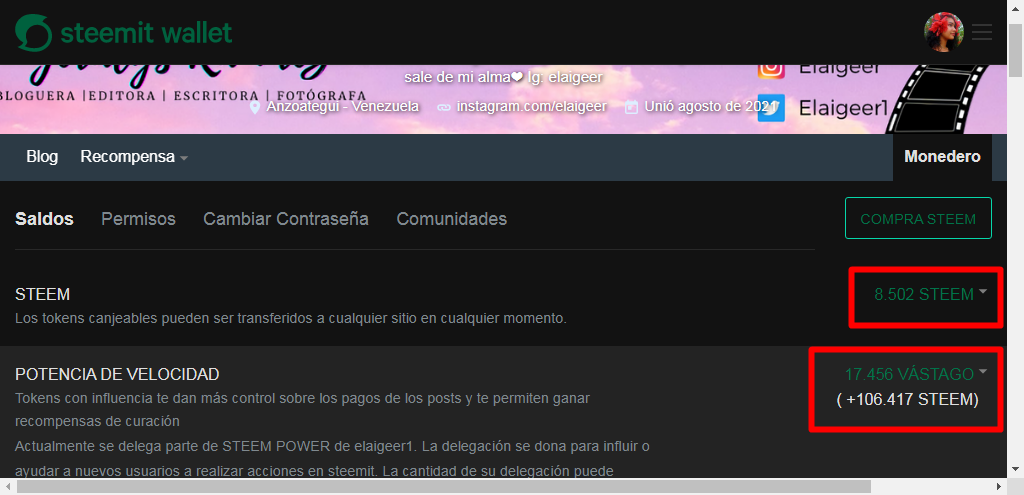Click the vertical scrollbar down arrow
This screenshot has width=1024, height=495.
(1016, 469)
